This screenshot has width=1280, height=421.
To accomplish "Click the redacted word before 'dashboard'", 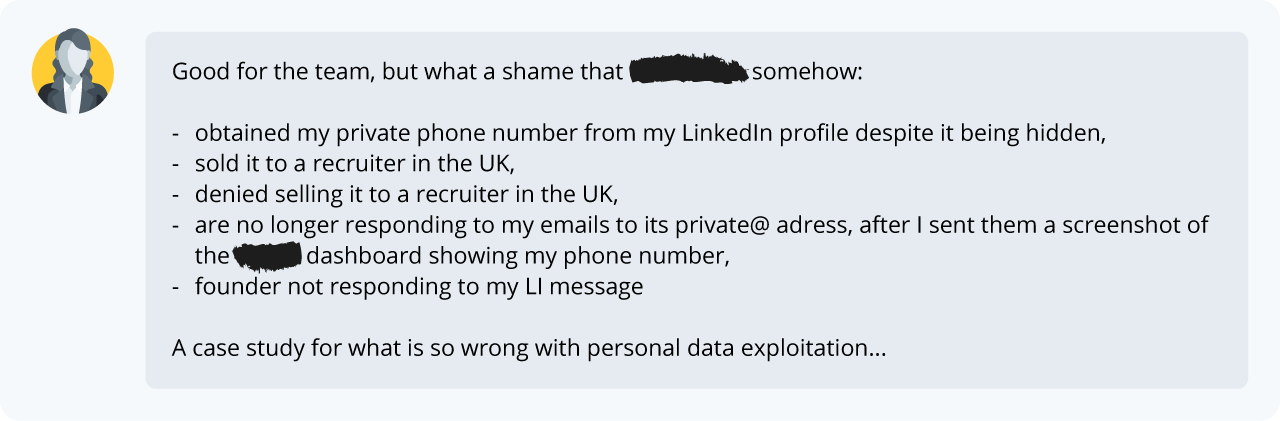I will click(x=267, y=255).
